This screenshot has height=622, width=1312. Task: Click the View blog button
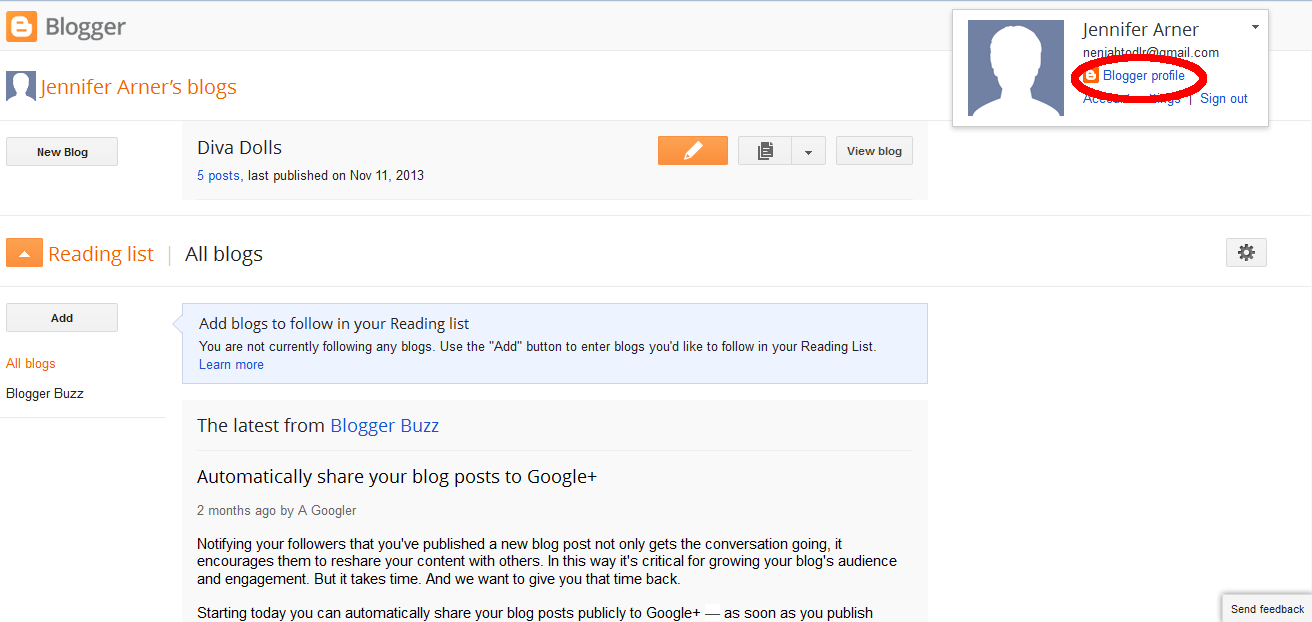point(874,151)
